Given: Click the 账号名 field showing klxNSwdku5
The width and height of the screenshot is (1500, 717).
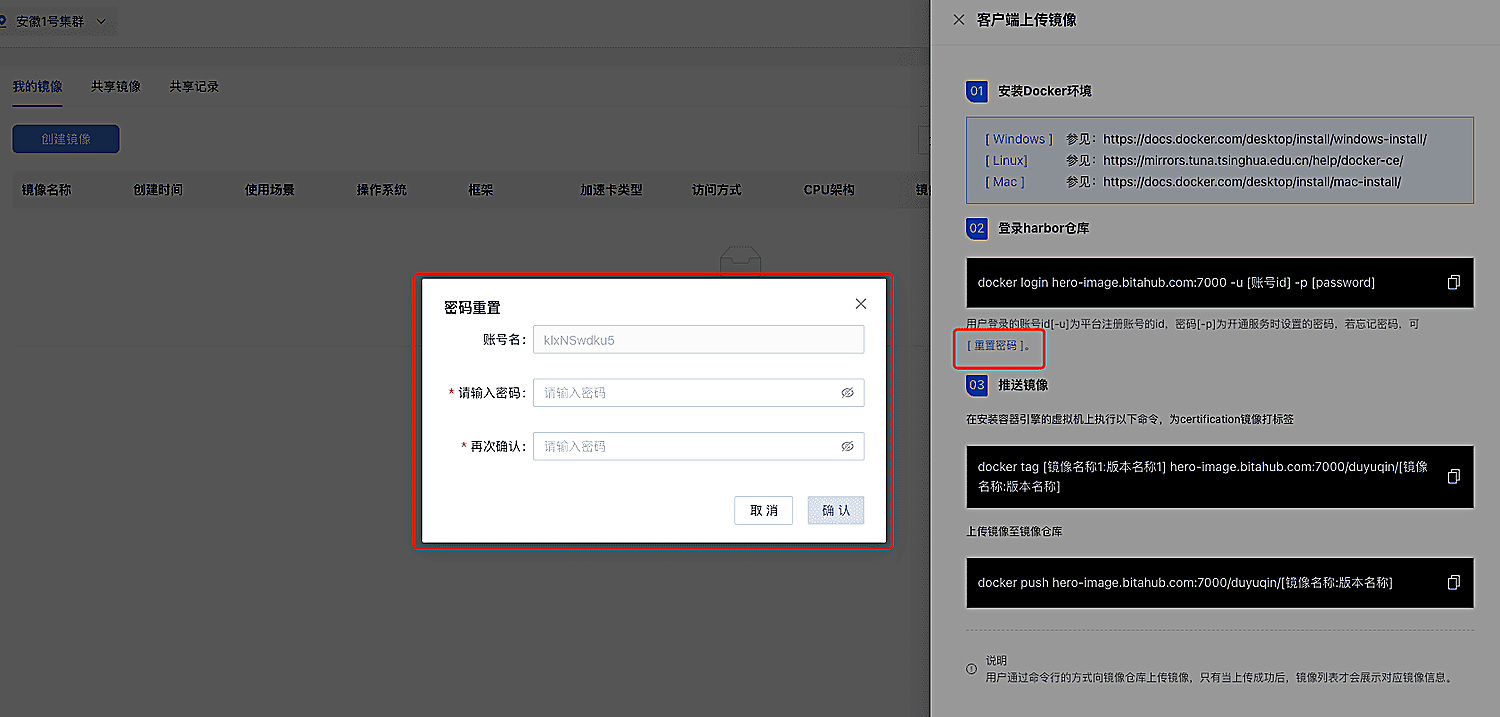Looking at the screenshot, I should [698, 340].
